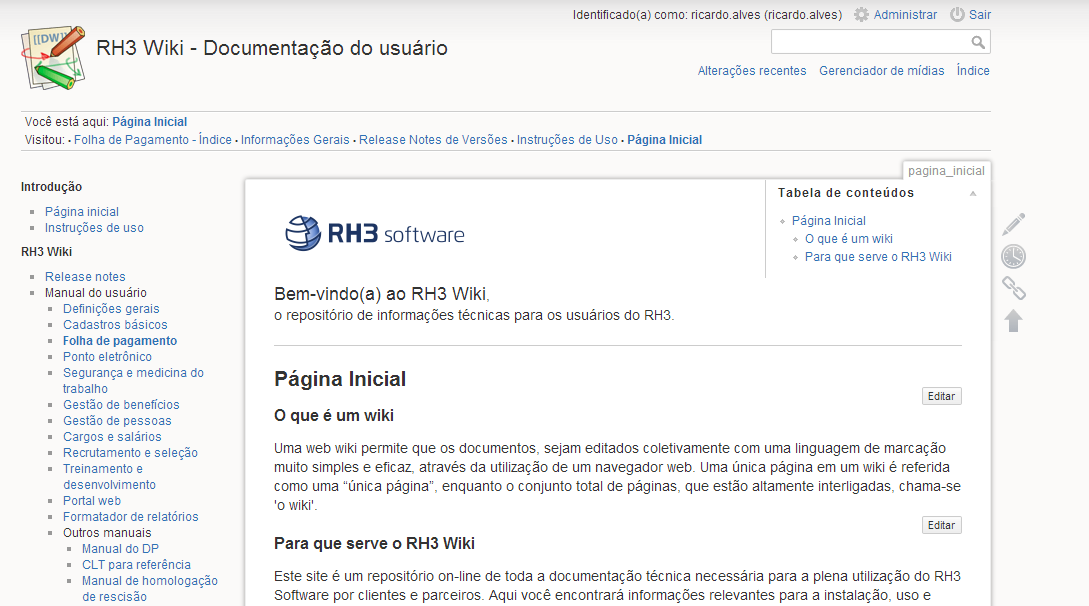Image resolution: width=1089 pixels, height=606 pixels.
Task: Open Gerenciador de mídias
Action: (x=881, y=71)
